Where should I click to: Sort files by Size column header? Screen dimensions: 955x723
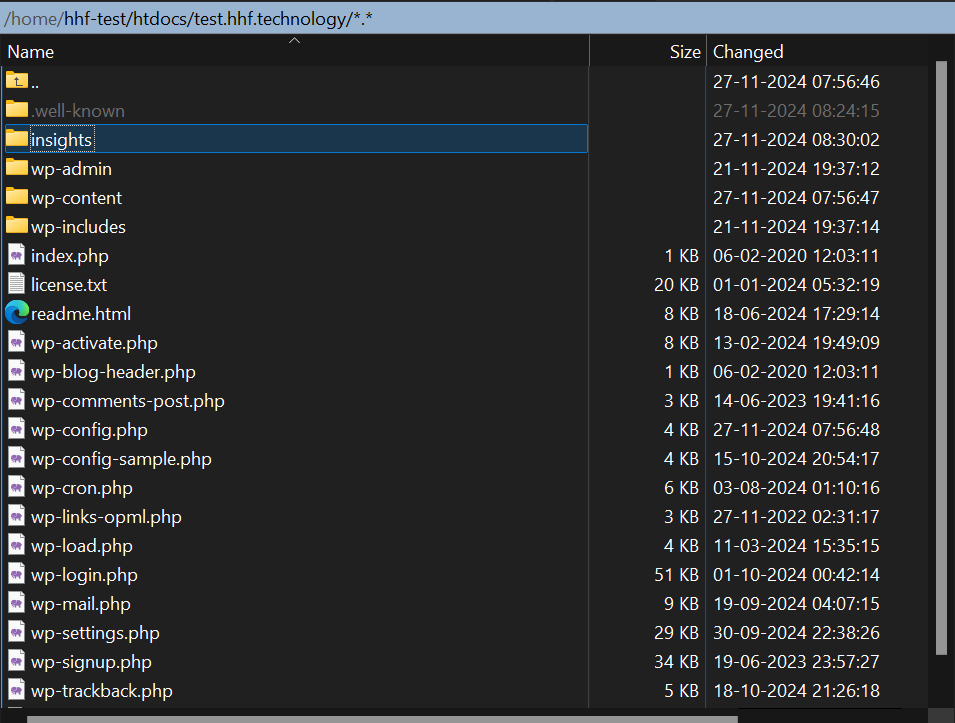point(684,52)
